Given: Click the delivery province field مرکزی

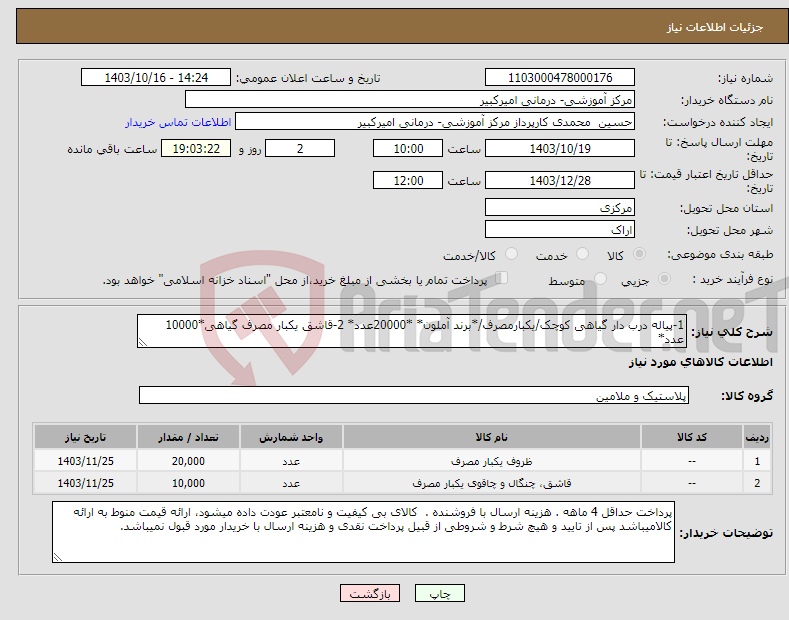Looking at the screenshot, I should coord(560,207).
